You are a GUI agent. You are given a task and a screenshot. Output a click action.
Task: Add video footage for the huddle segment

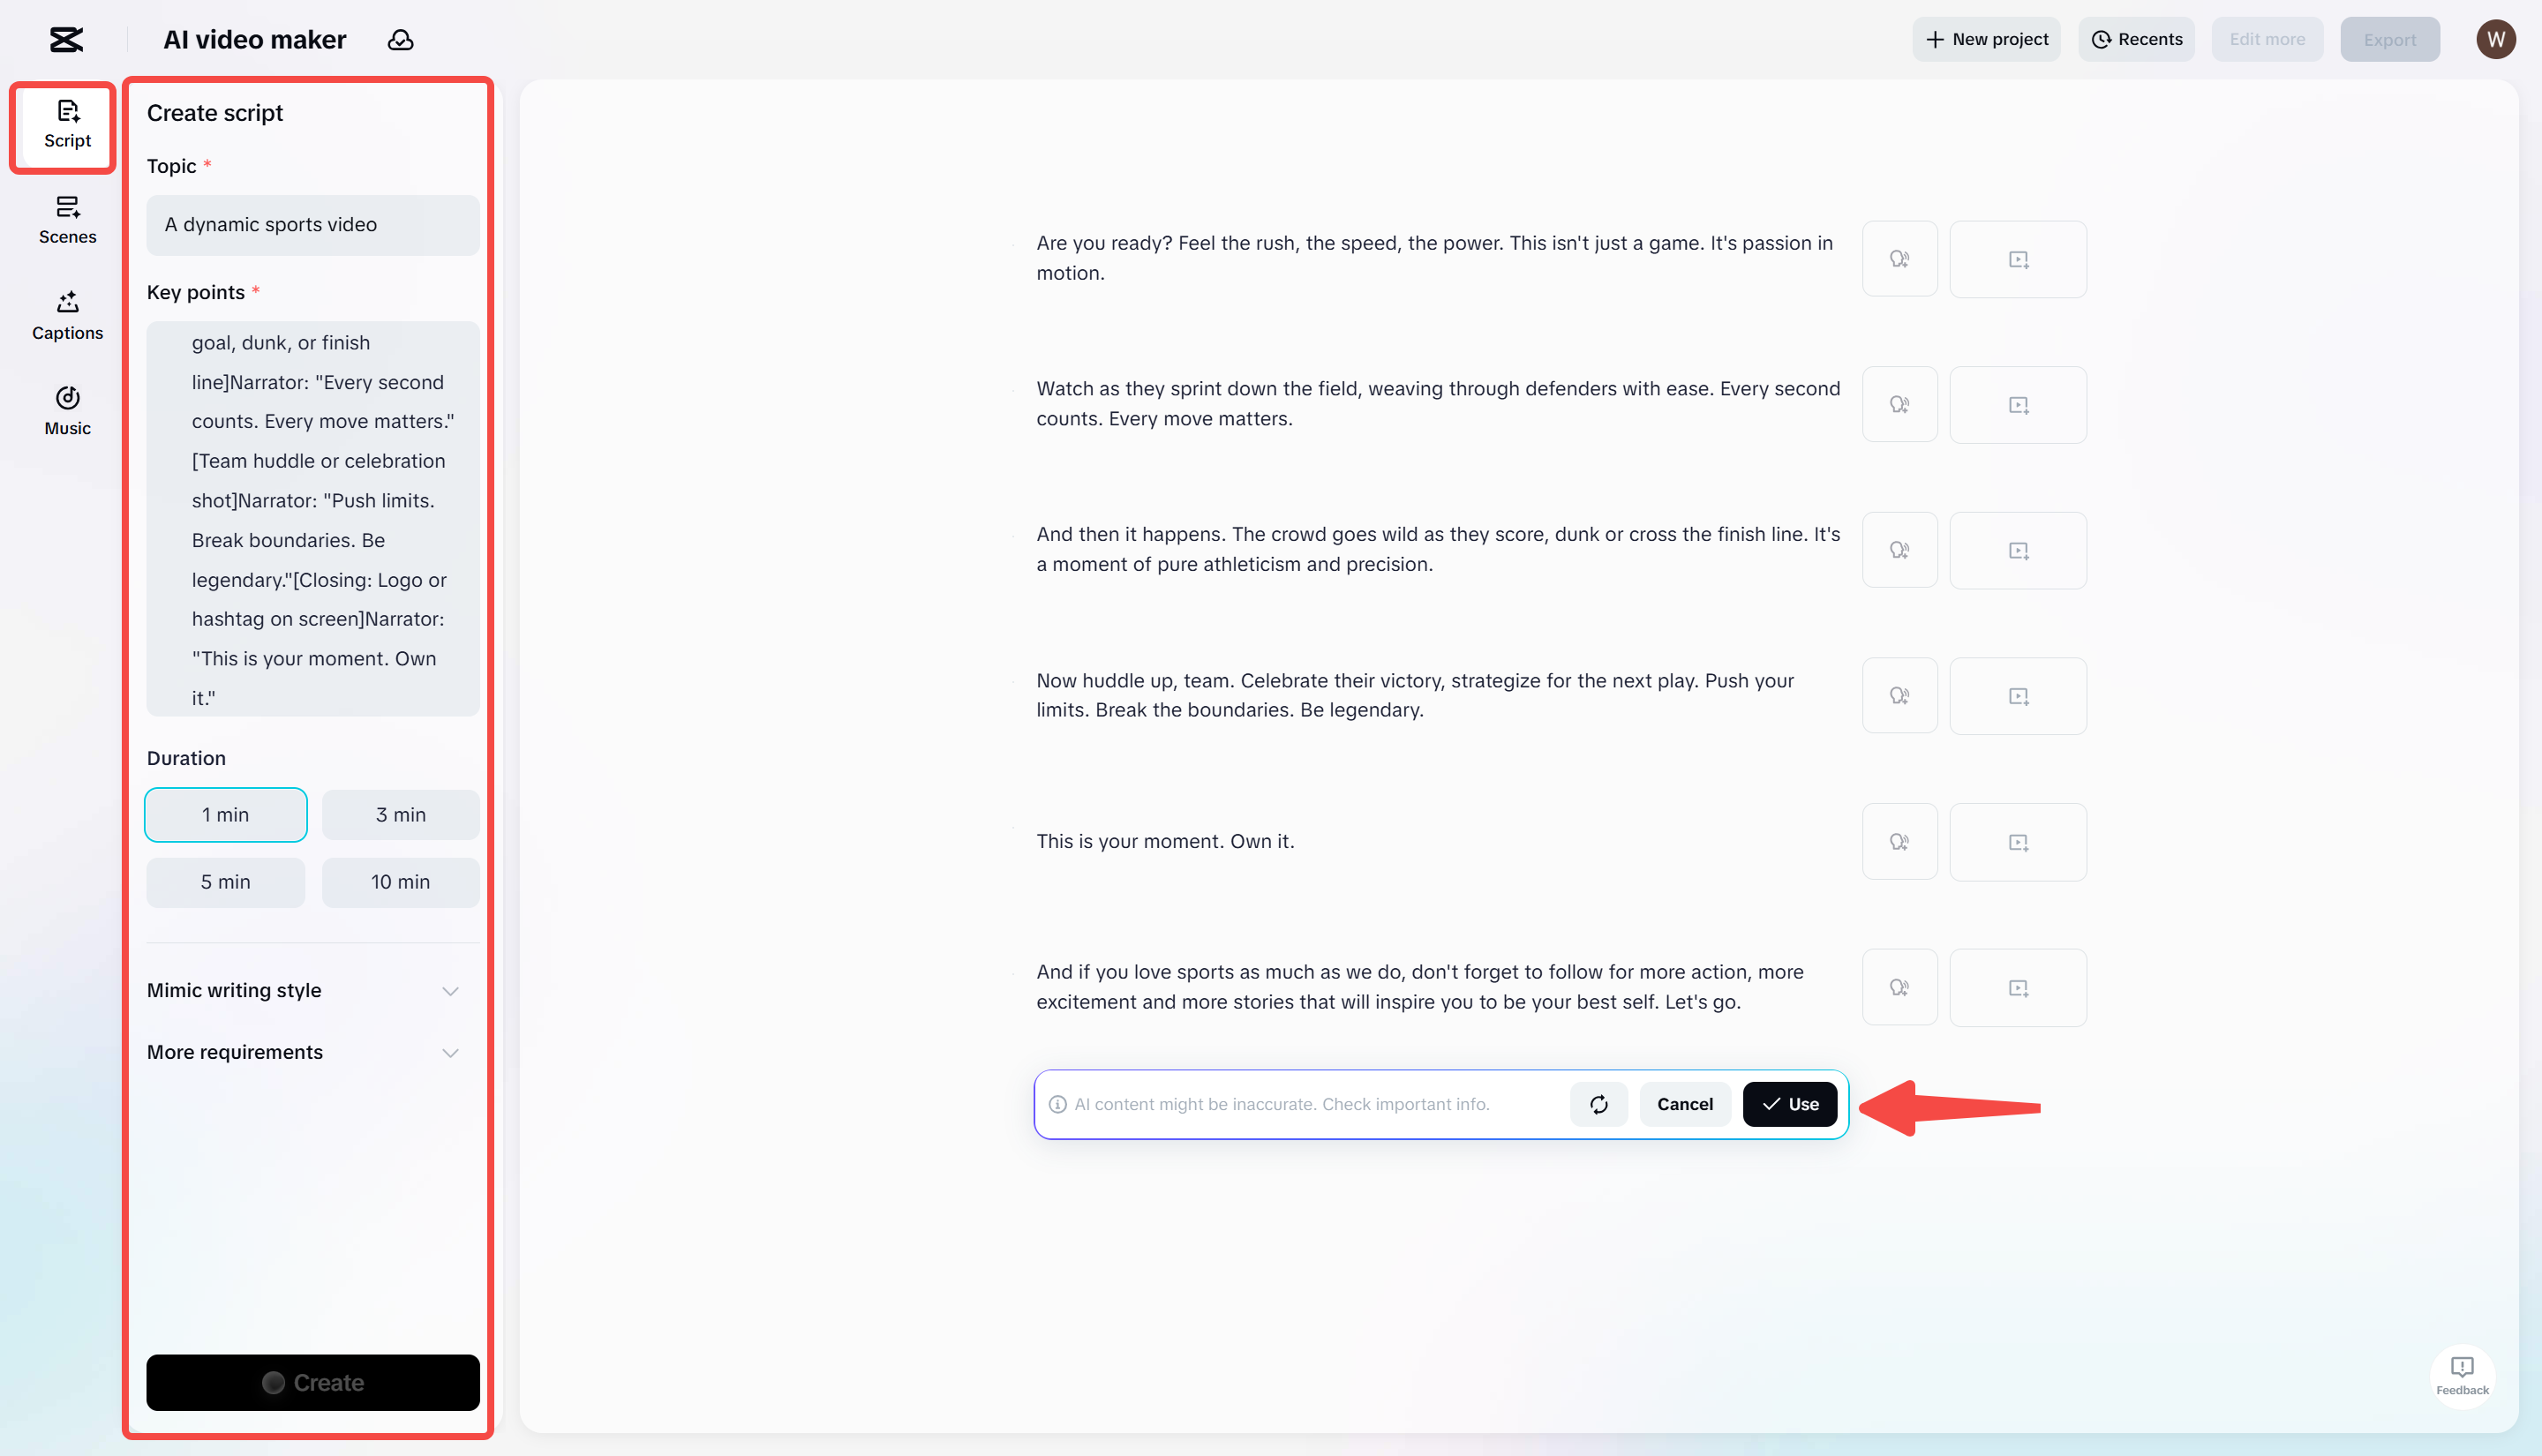2018,695
